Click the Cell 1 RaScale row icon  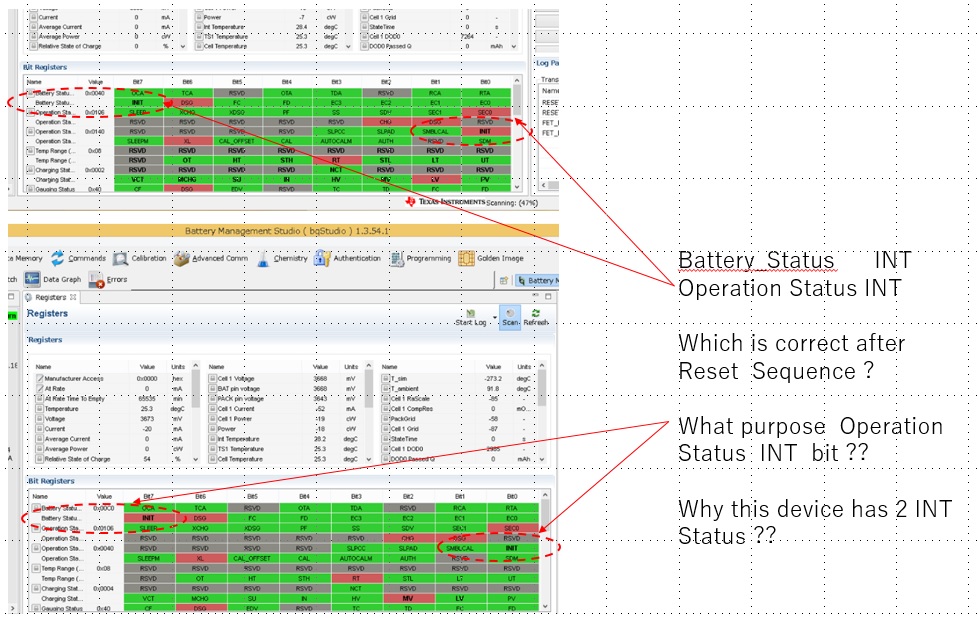tap(386, 398)
